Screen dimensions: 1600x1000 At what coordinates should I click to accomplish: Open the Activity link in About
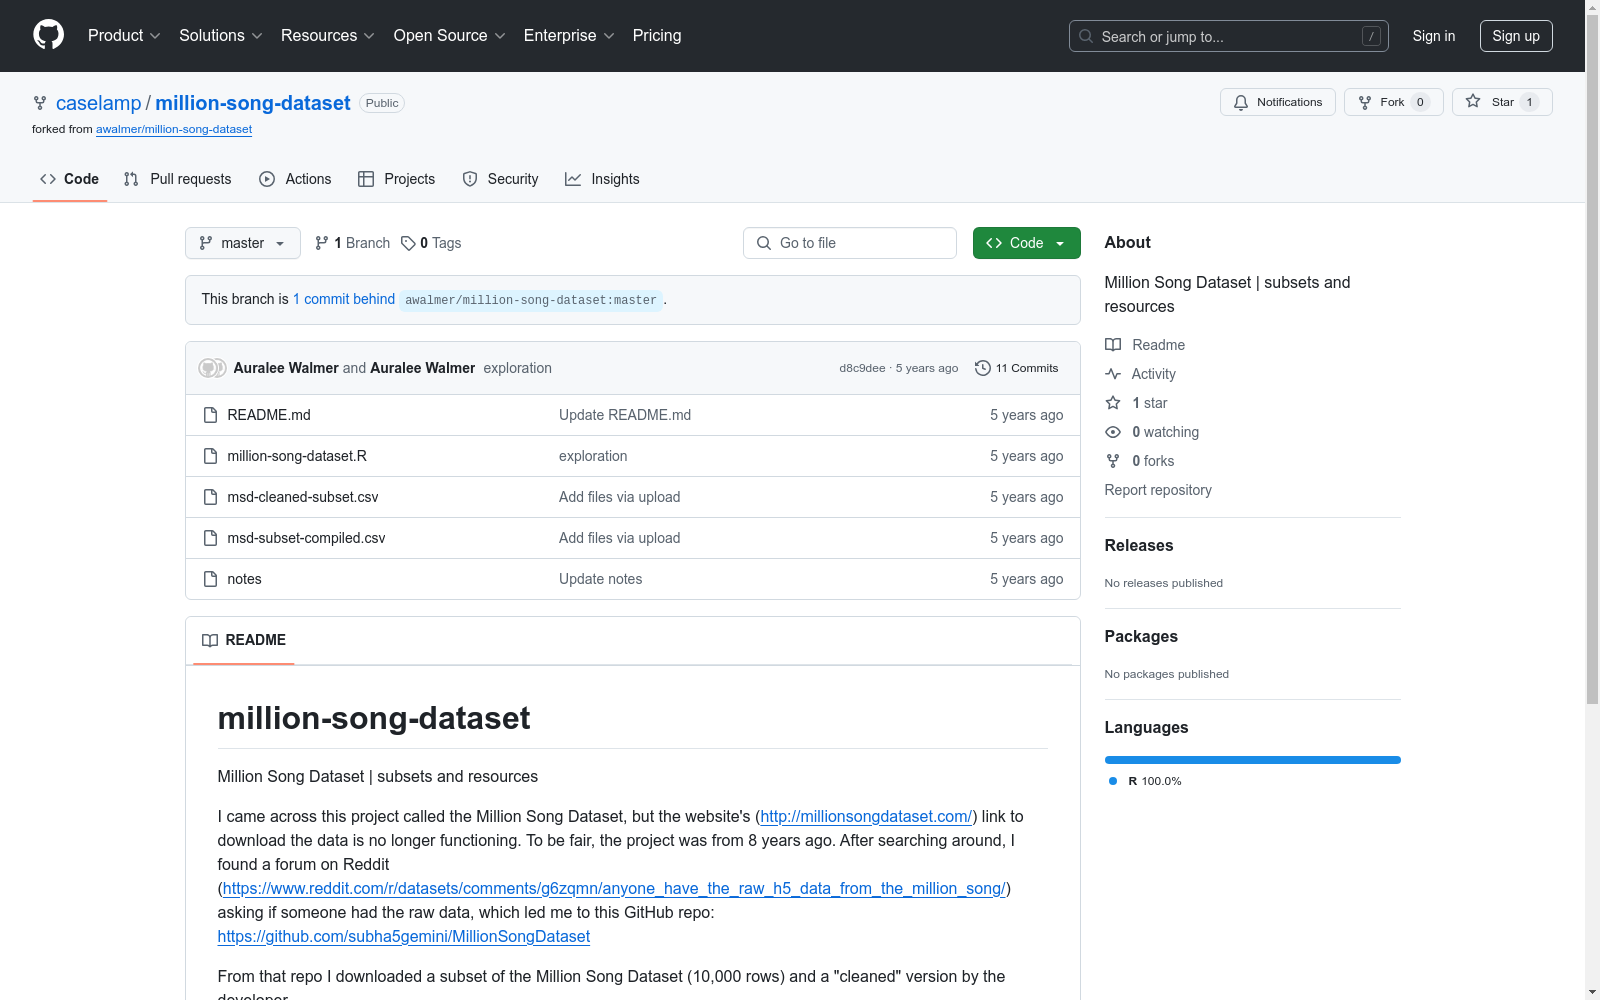click(1140, 374)
